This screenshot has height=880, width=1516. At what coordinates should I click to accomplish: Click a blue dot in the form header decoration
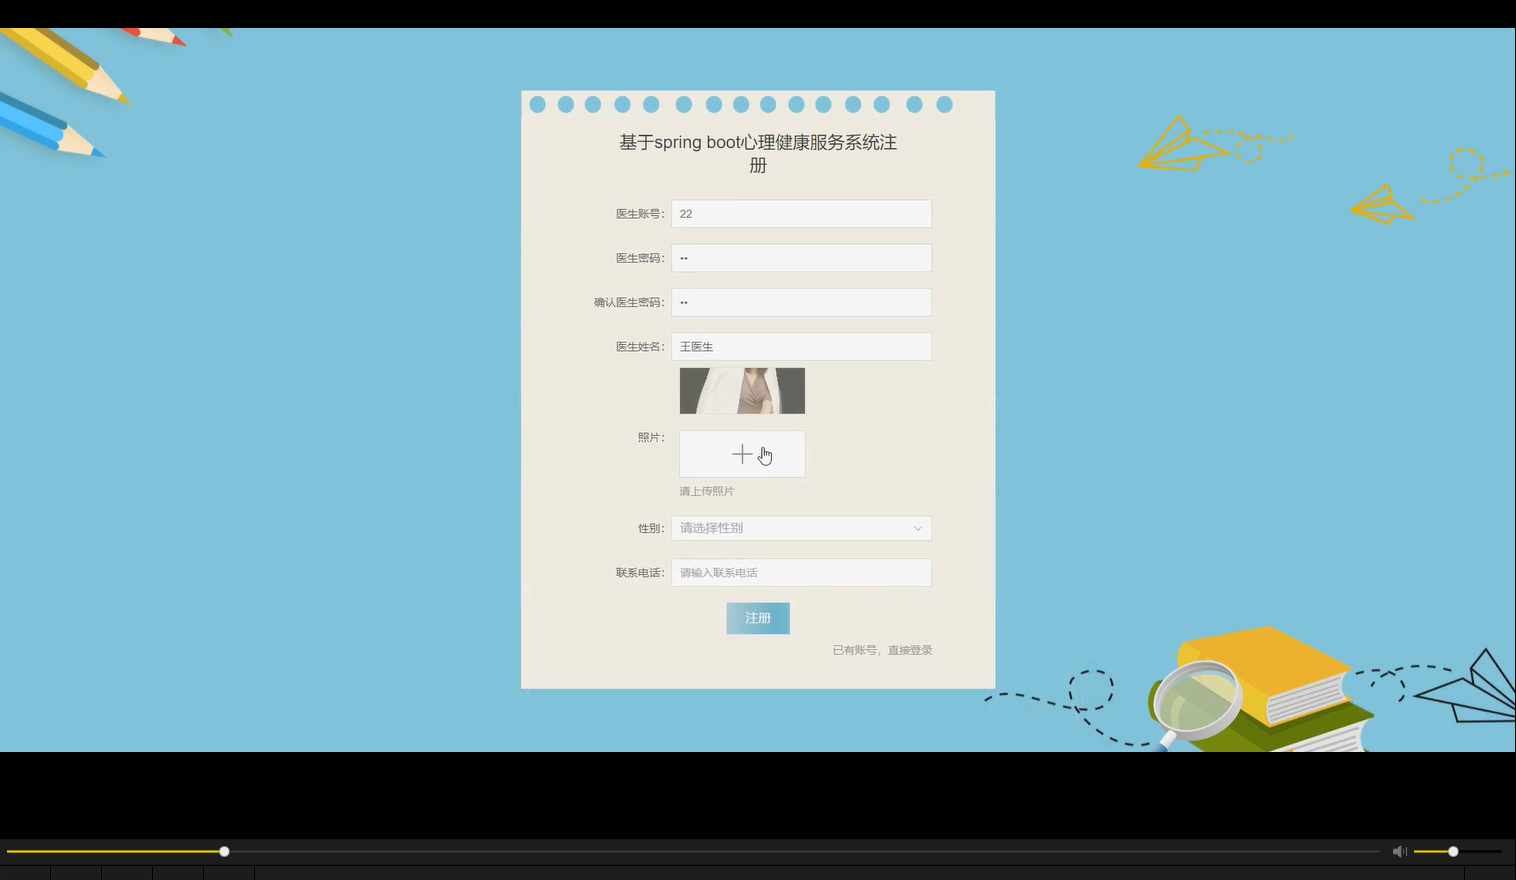537,104
